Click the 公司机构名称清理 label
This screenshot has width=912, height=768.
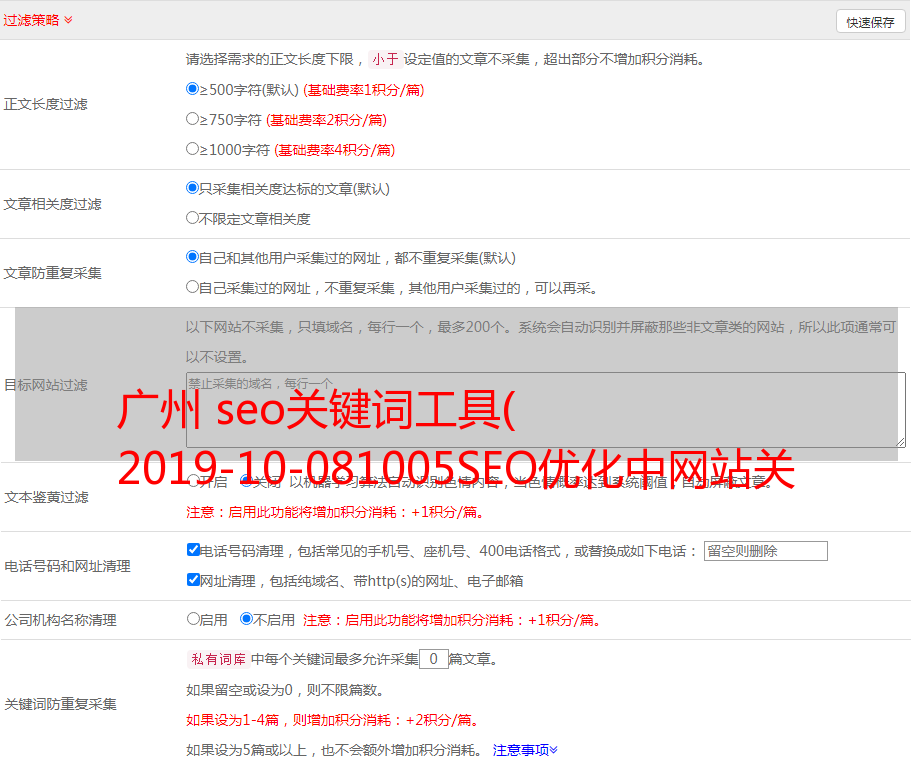tap(60, 620)
